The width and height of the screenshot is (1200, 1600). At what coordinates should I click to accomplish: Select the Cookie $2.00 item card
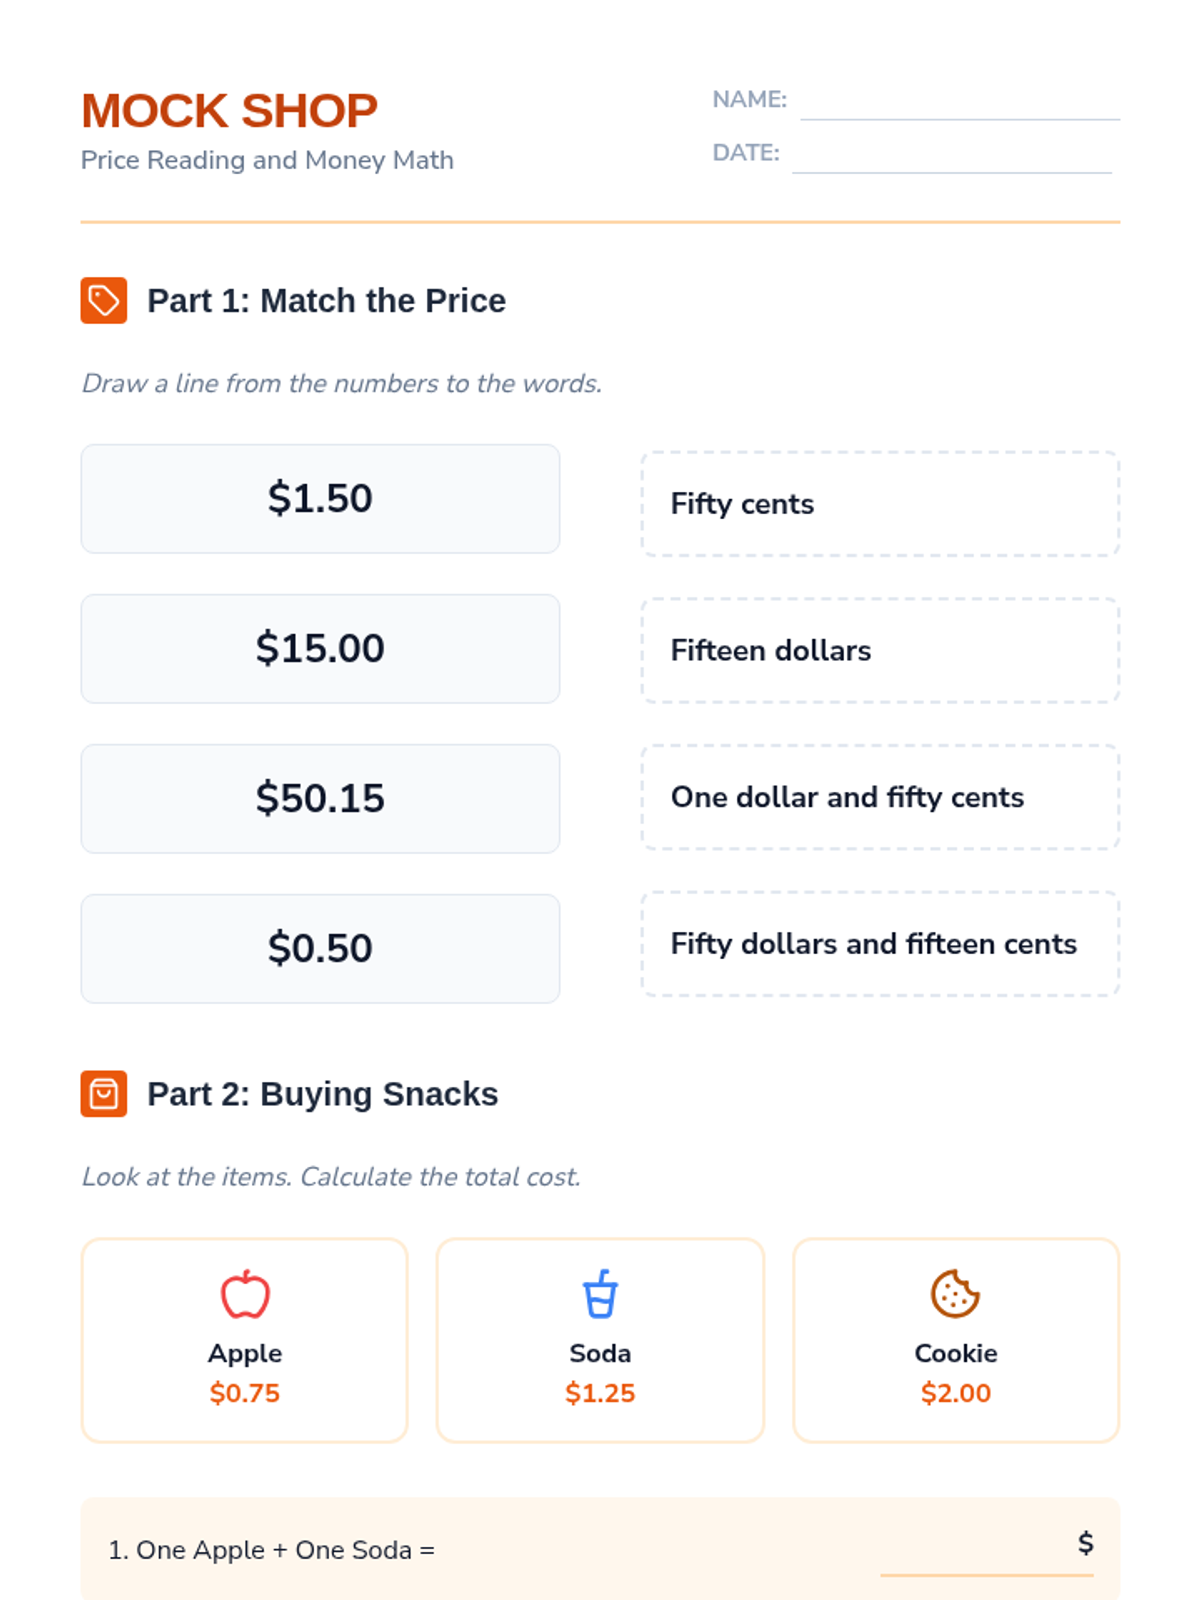point(956,1340)
